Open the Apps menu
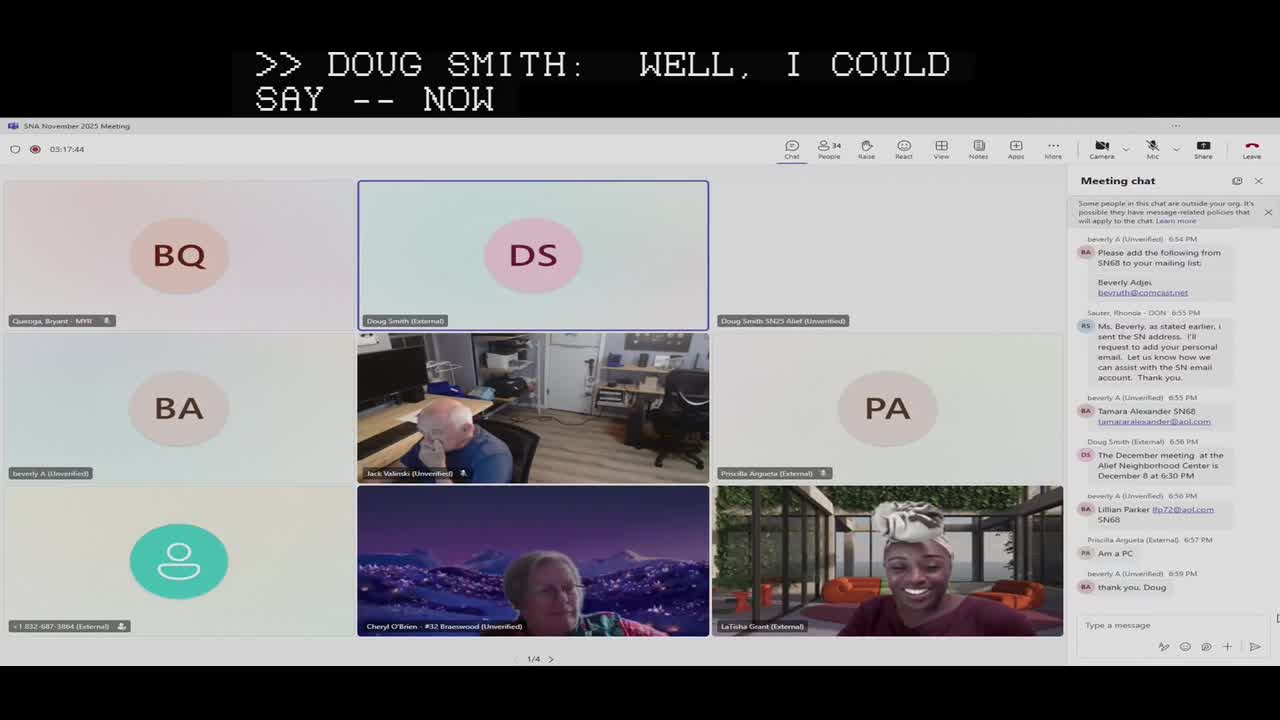Screen dimensions: 1280x720 (1016, 149)
